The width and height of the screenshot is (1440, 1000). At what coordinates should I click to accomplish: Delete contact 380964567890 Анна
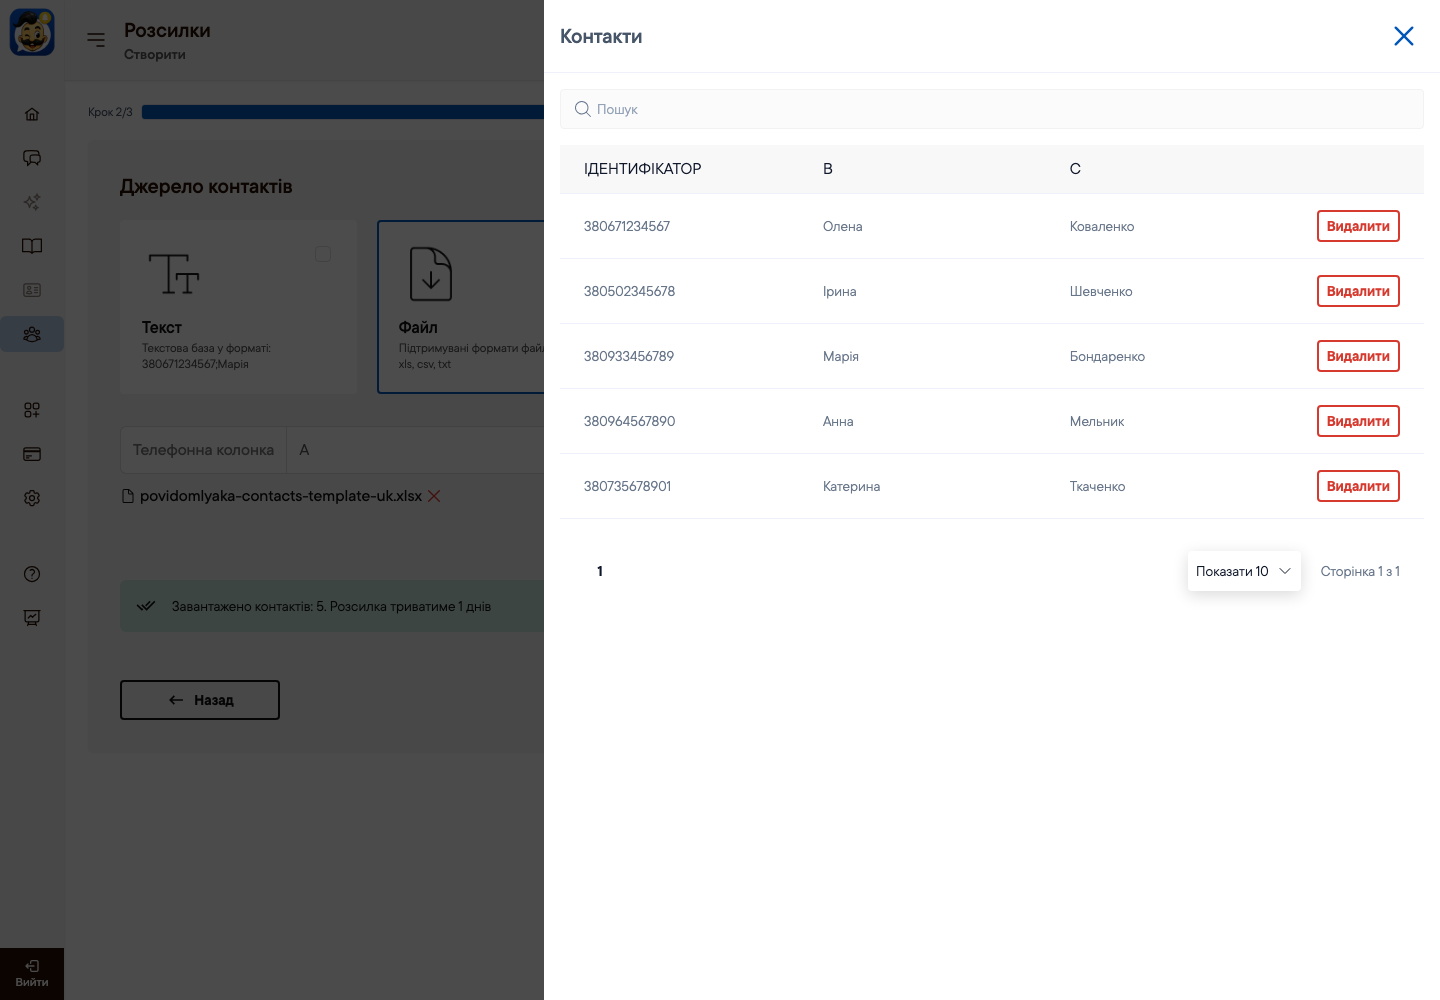point(1358,421)
